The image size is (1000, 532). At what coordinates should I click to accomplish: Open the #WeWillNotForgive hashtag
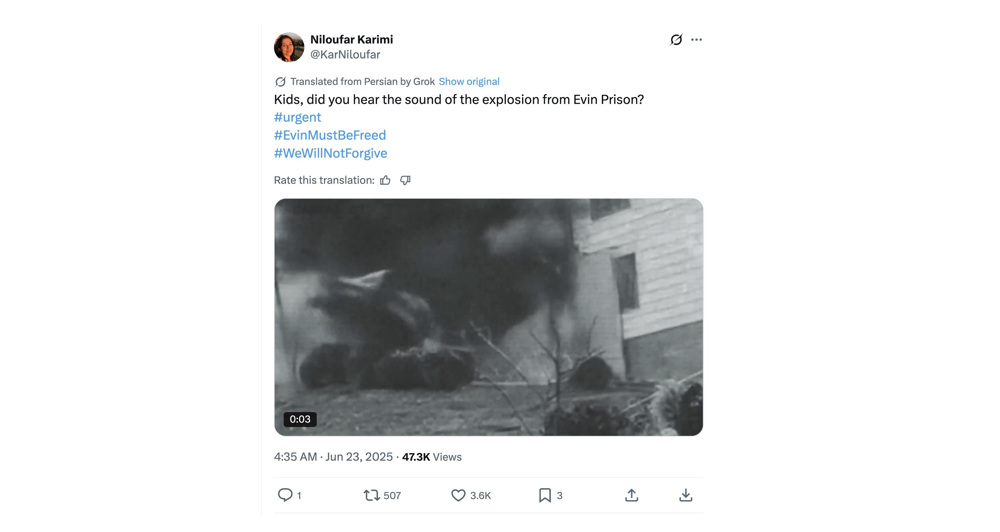coord(330,153)
